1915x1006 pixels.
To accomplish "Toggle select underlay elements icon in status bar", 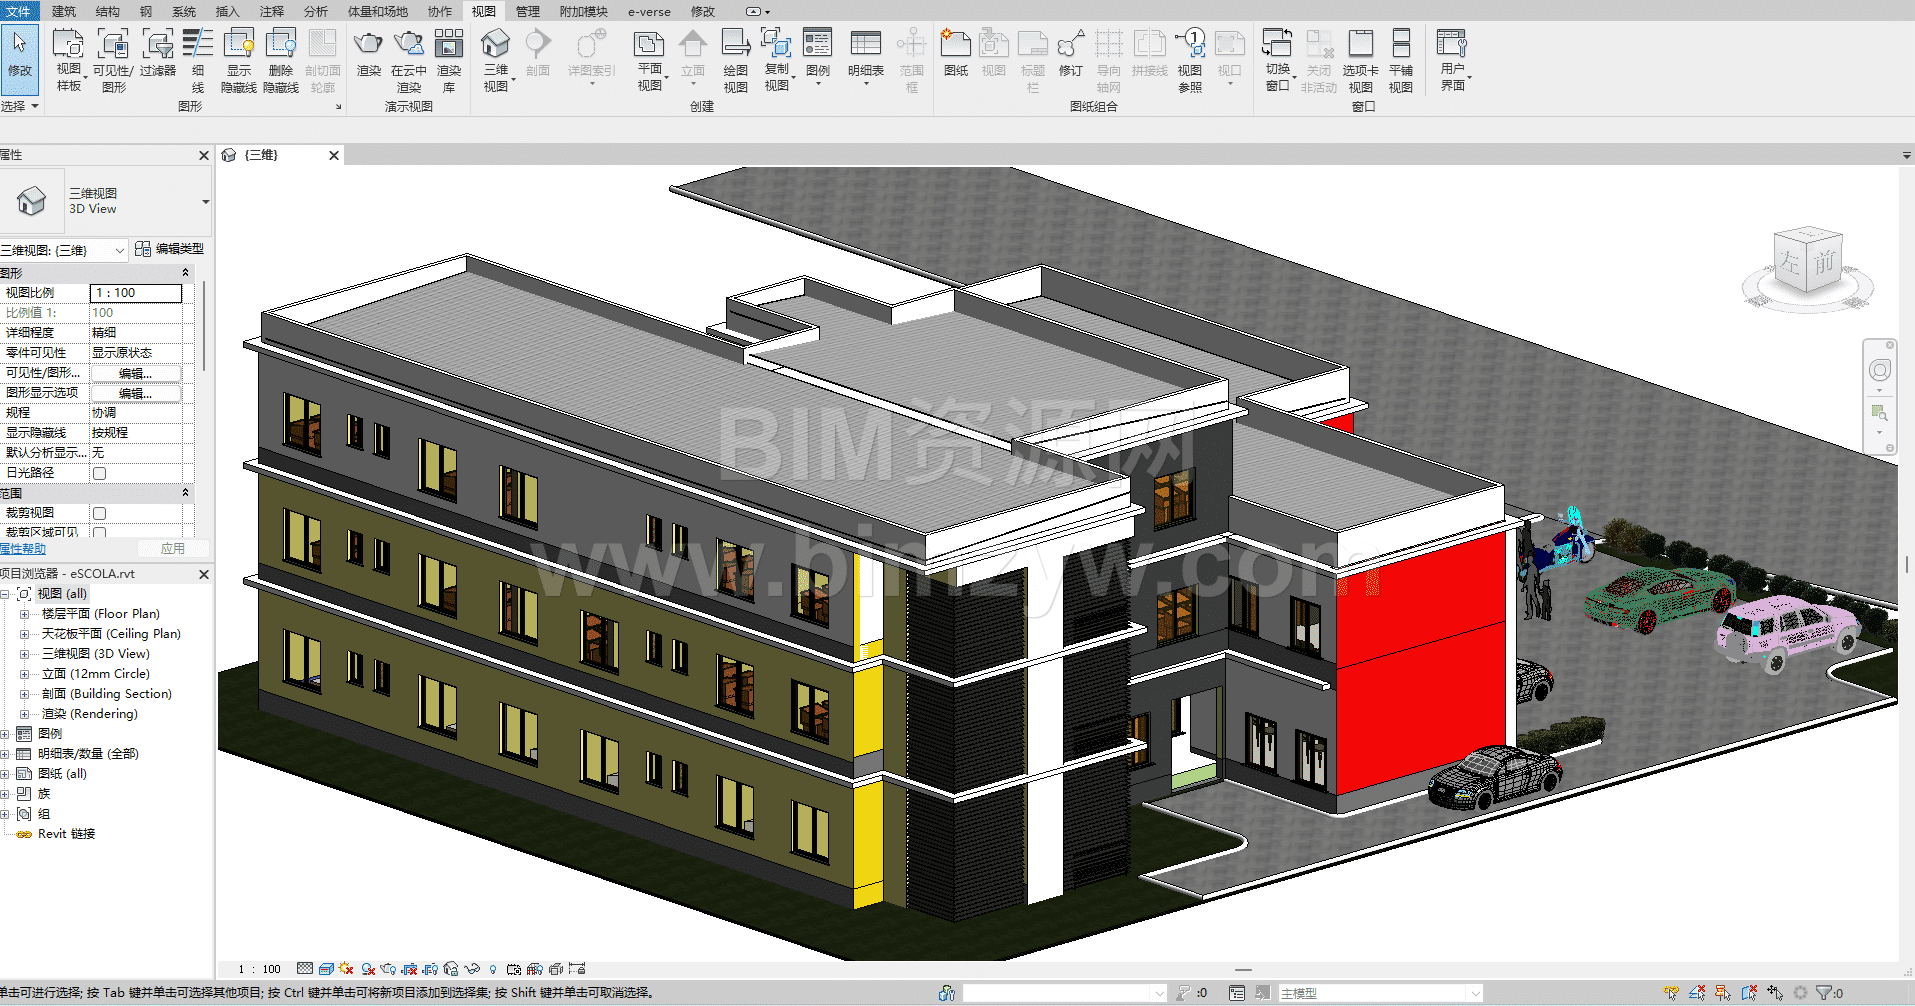I will 1697,993.
